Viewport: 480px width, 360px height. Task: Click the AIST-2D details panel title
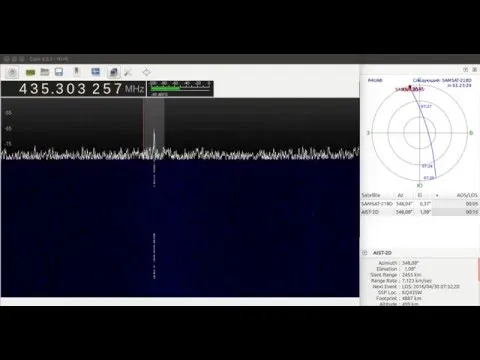pyautogui.click(x=382, y=253)
